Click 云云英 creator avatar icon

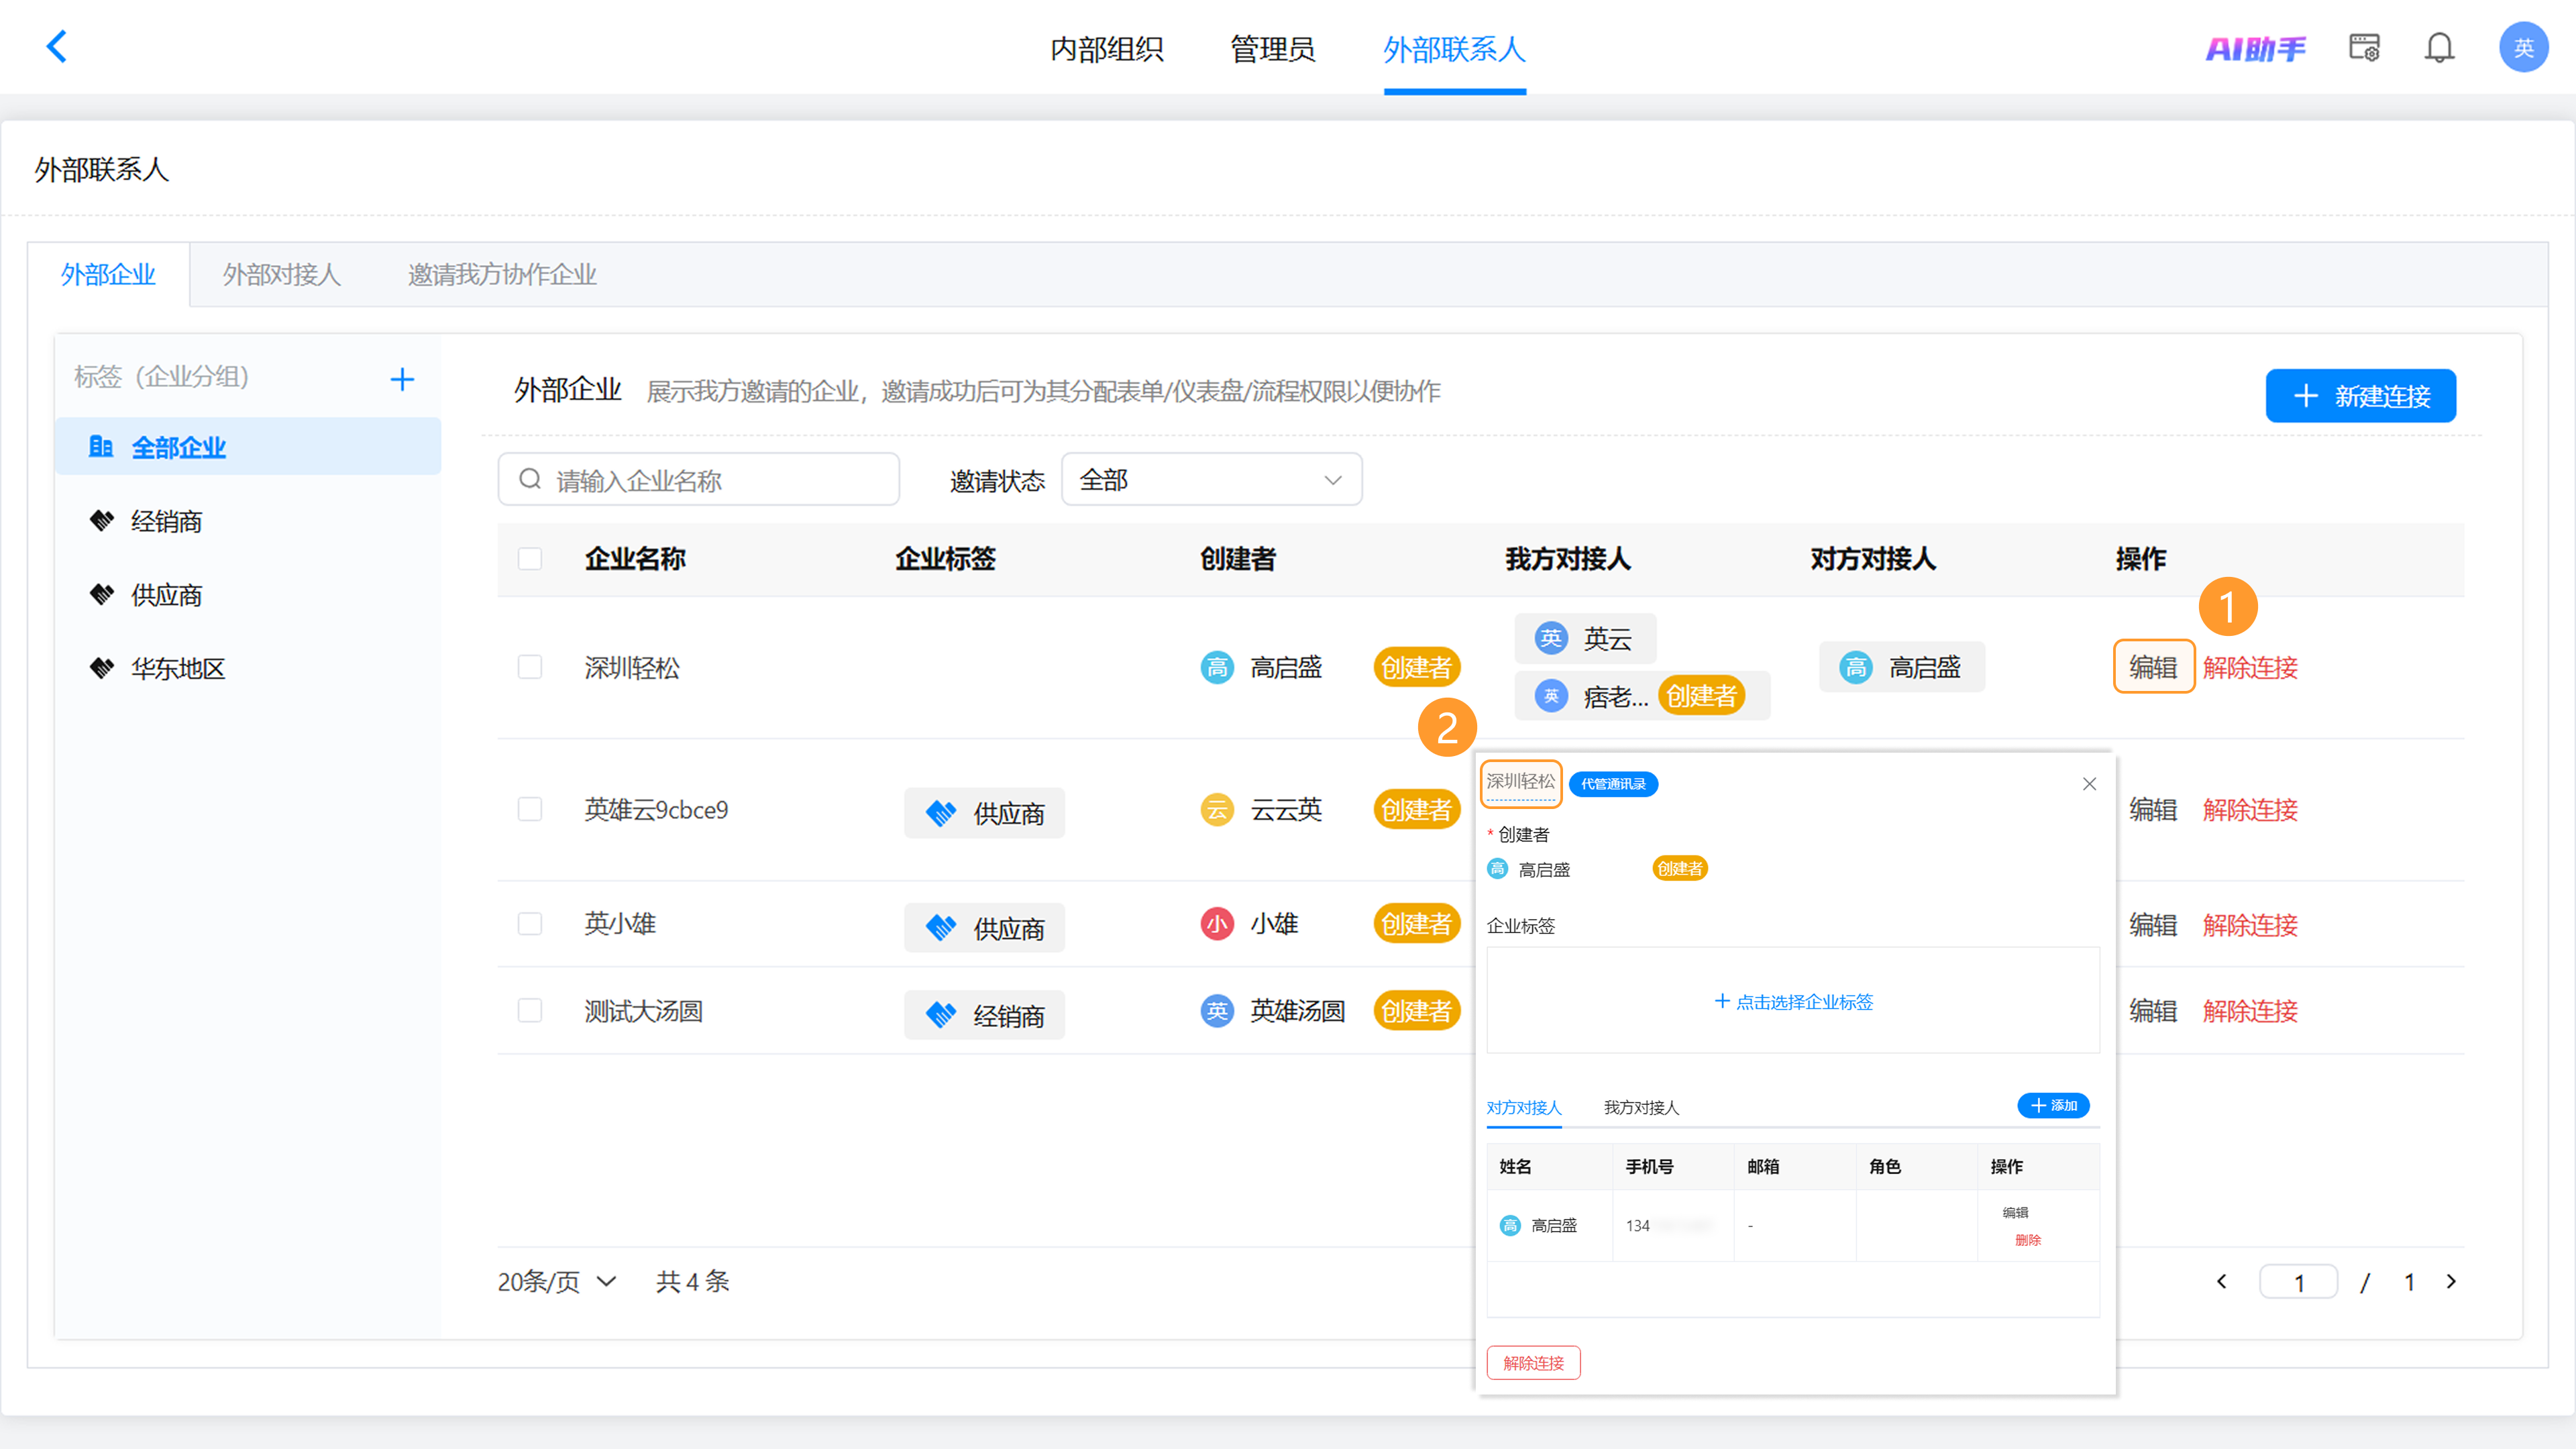(x=1217, y=809)
